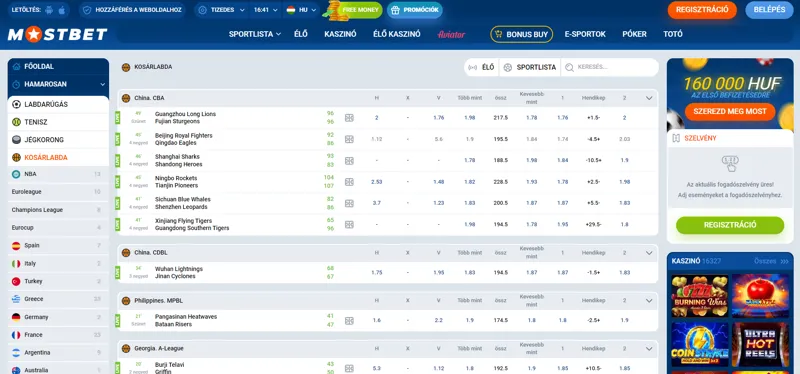Screen dimensions: 800x374
Task: Open the Coin Strike casino game thumbnail
Action: point(699,344)
